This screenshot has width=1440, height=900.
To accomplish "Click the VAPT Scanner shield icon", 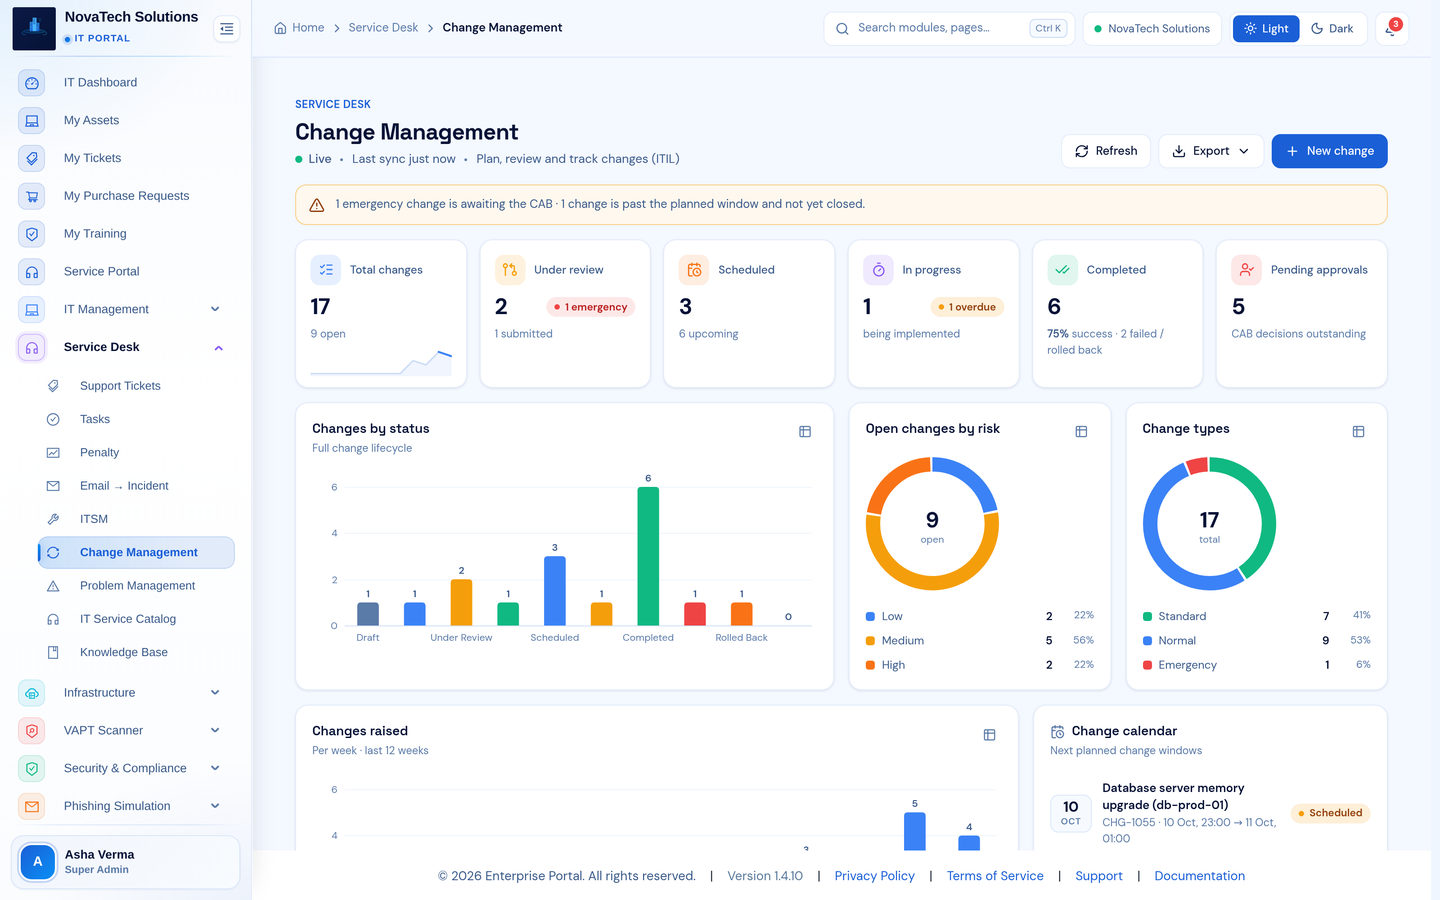I will point(32,731).
